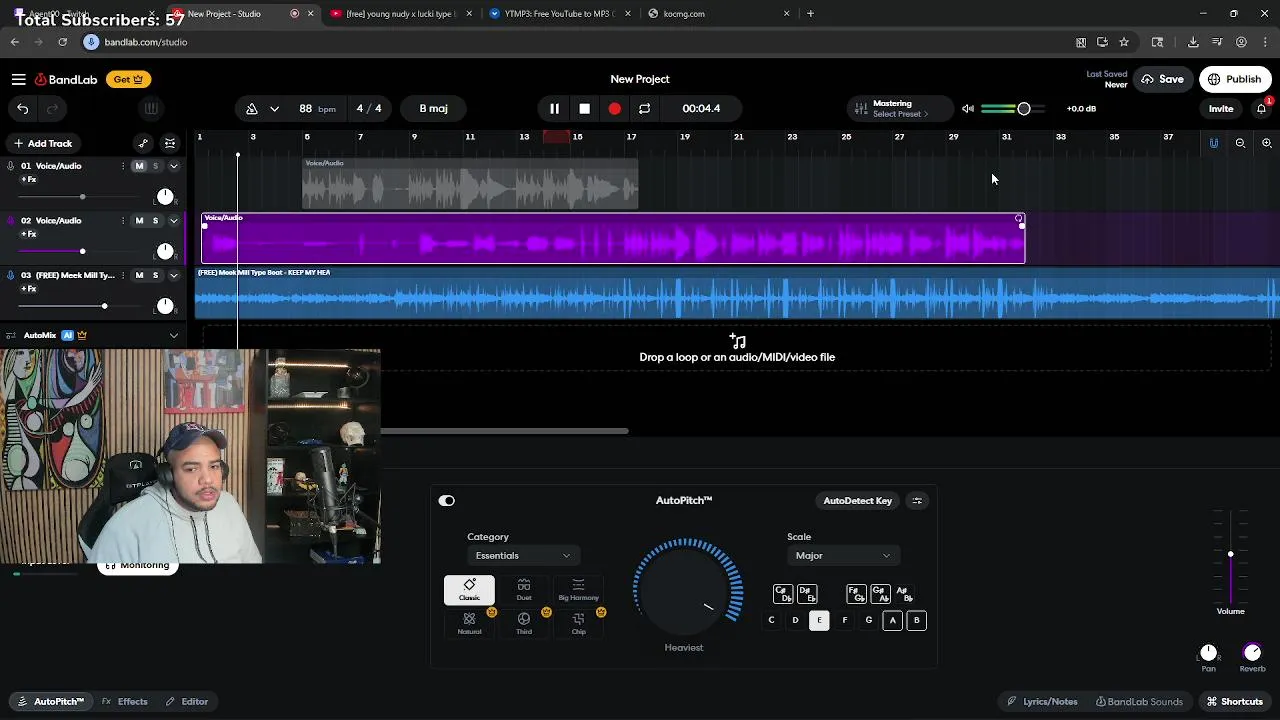Select the Classic AutoPitch preset
1280x720 pixels.
469,590
